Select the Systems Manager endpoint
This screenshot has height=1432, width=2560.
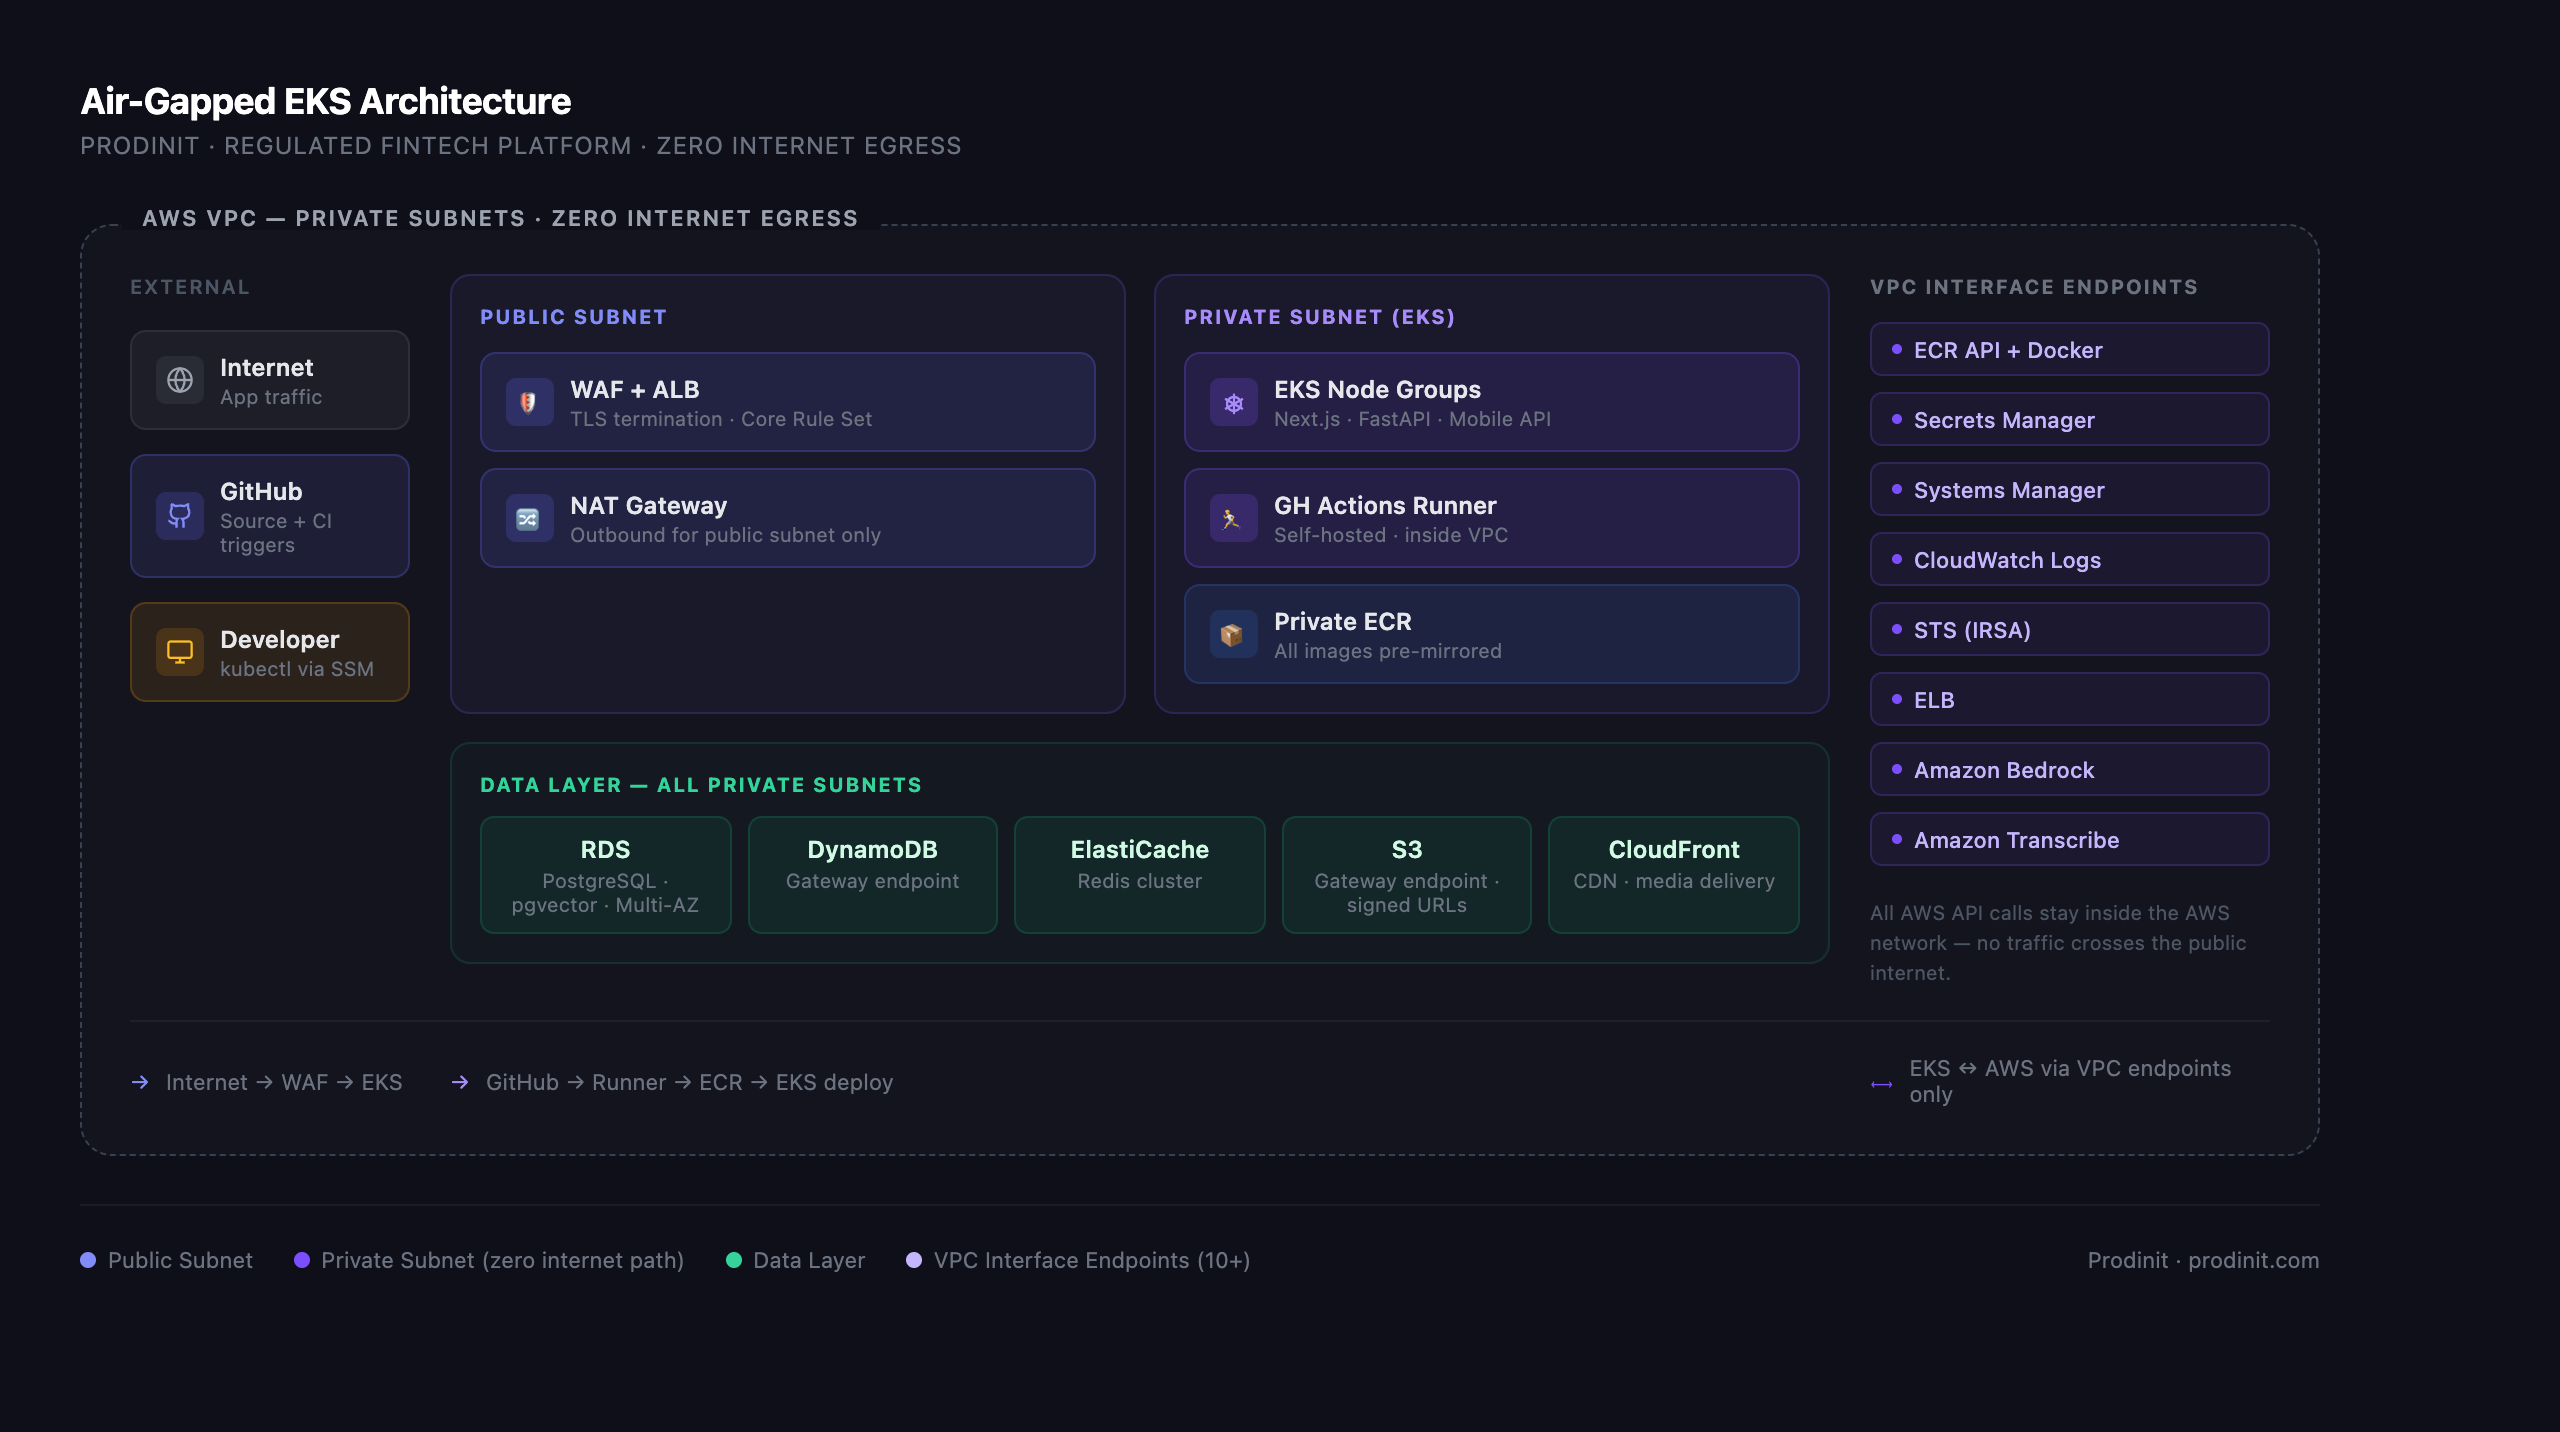2069,490
